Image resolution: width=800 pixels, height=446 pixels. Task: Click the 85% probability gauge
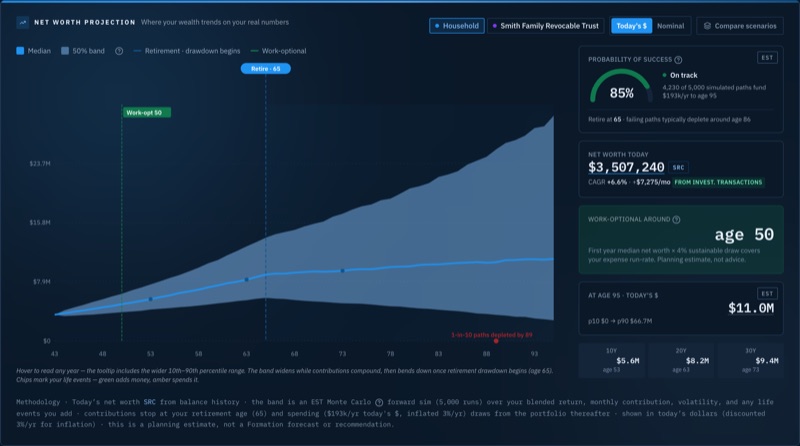click(x=621, y=87)
